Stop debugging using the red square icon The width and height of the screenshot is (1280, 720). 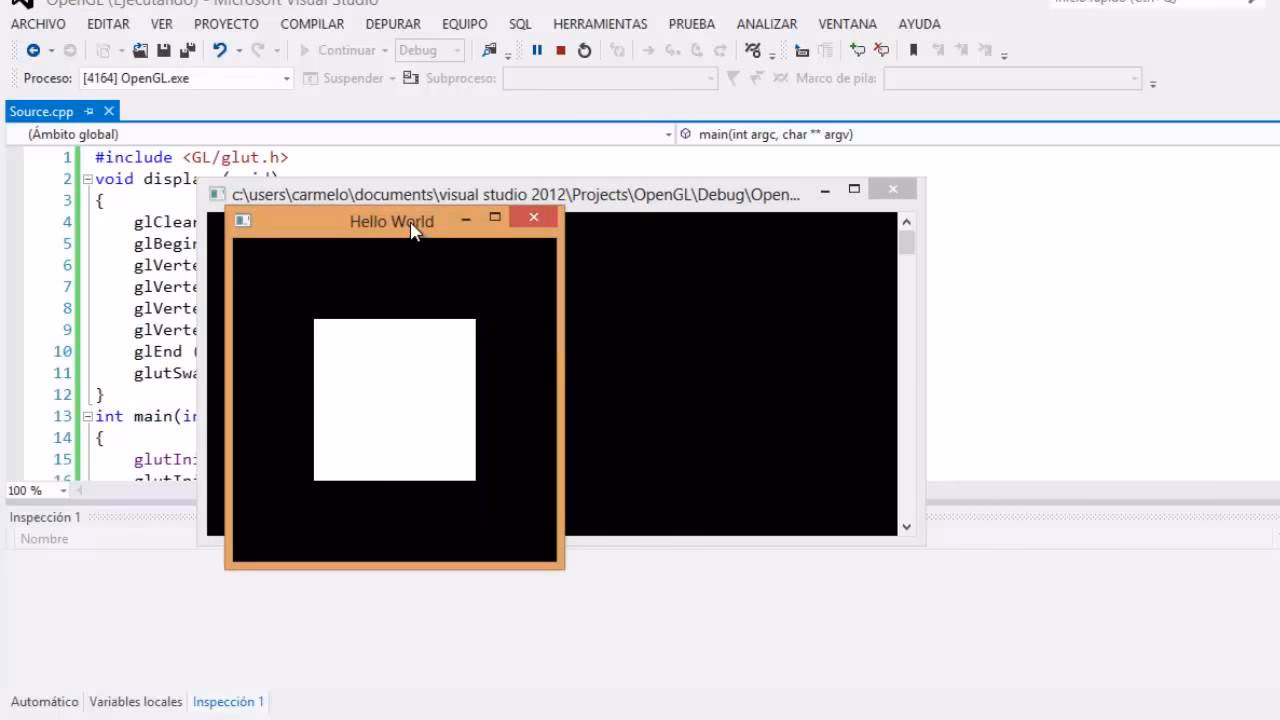click(x=559, y=50)
